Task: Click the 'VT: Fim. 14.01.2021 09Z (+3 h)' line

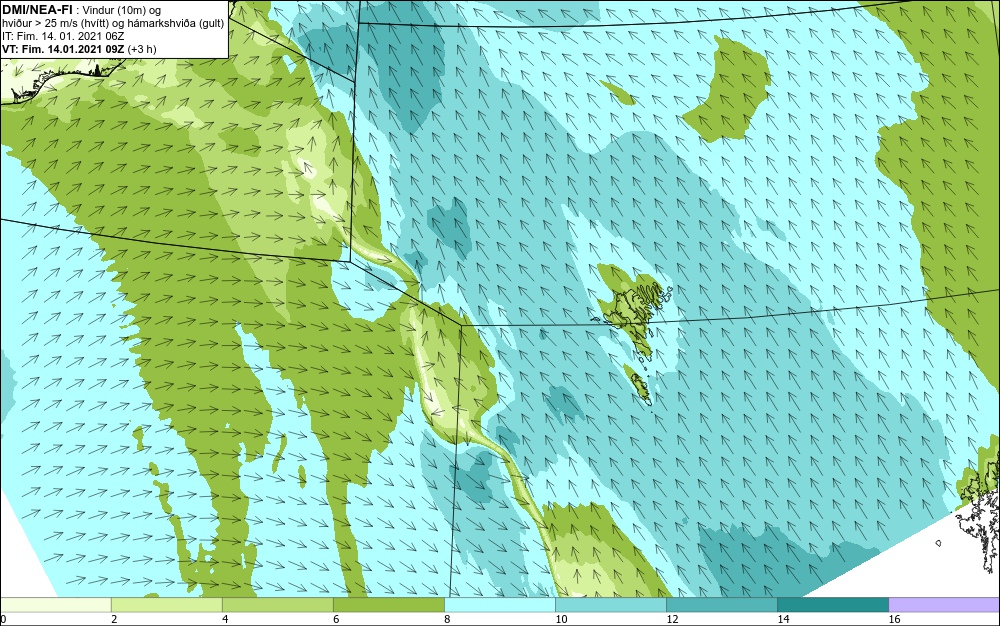Action: pos(79,48)
